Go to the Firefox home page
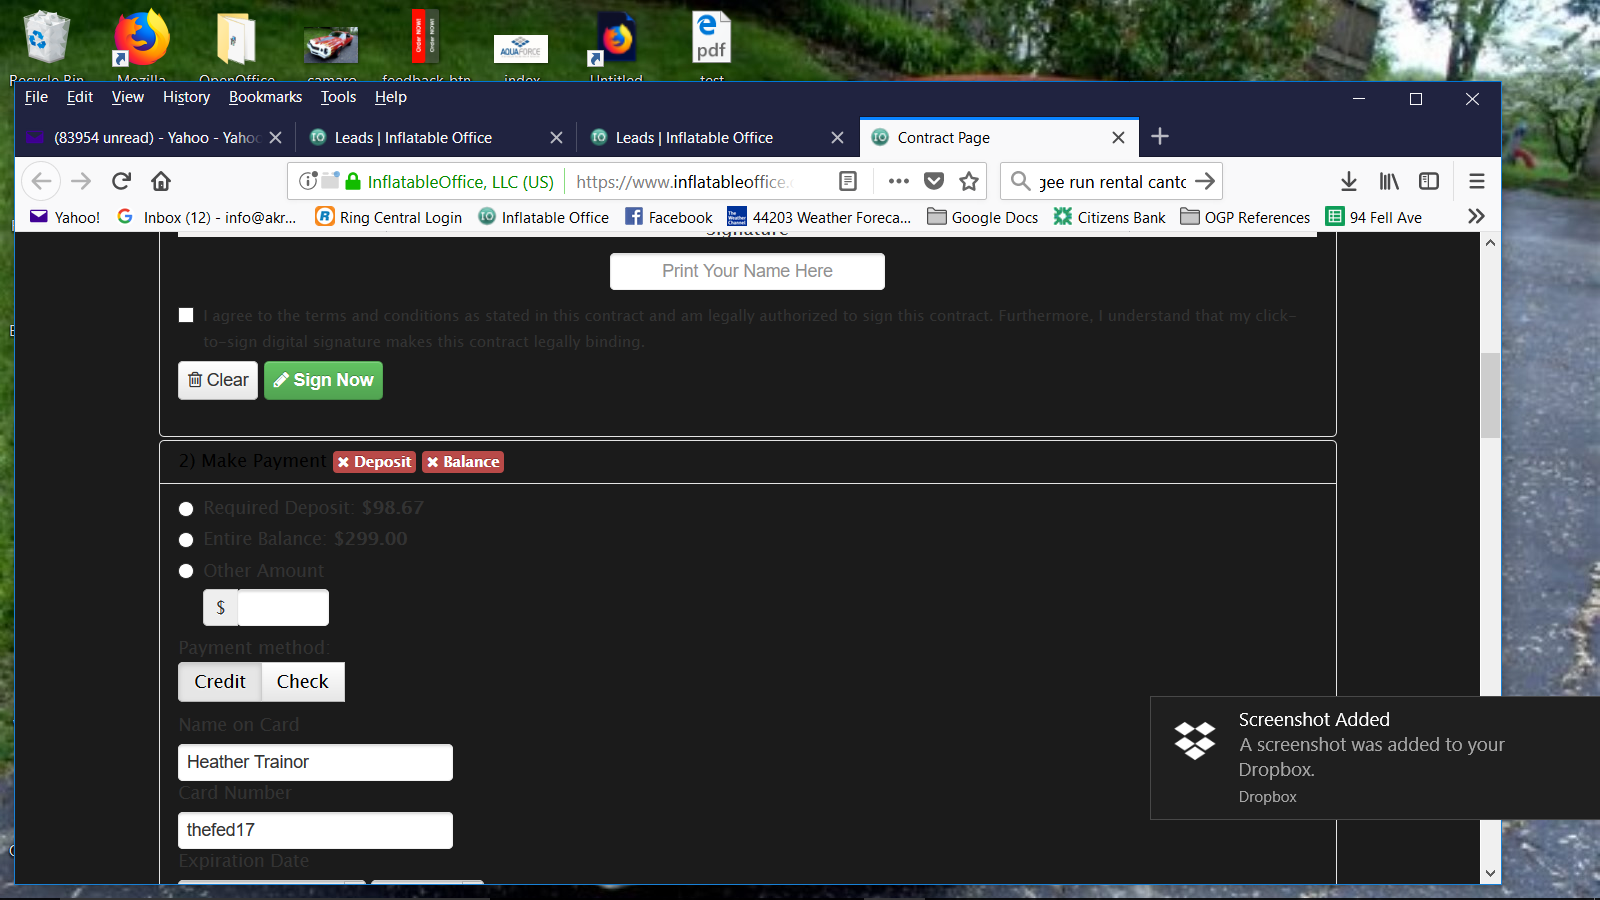Image resolution: width=1600 pixels, height=900 pixels. point(161,181)
